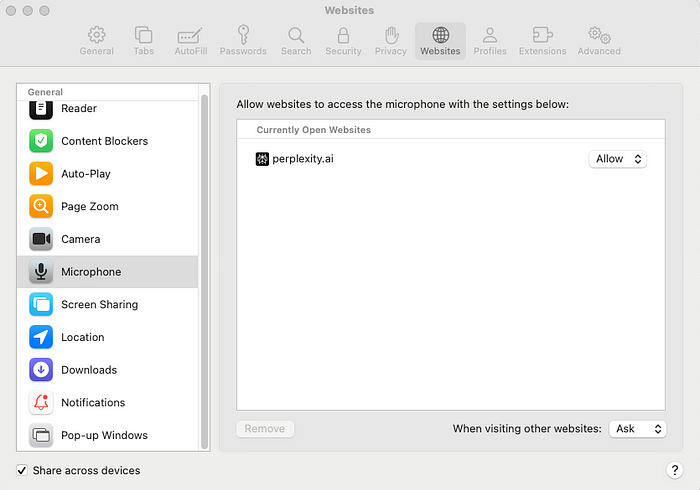Select the Screen Sharing label
Image resolution: width=700 pixels, height=490 pixels.
click(100, 304)
